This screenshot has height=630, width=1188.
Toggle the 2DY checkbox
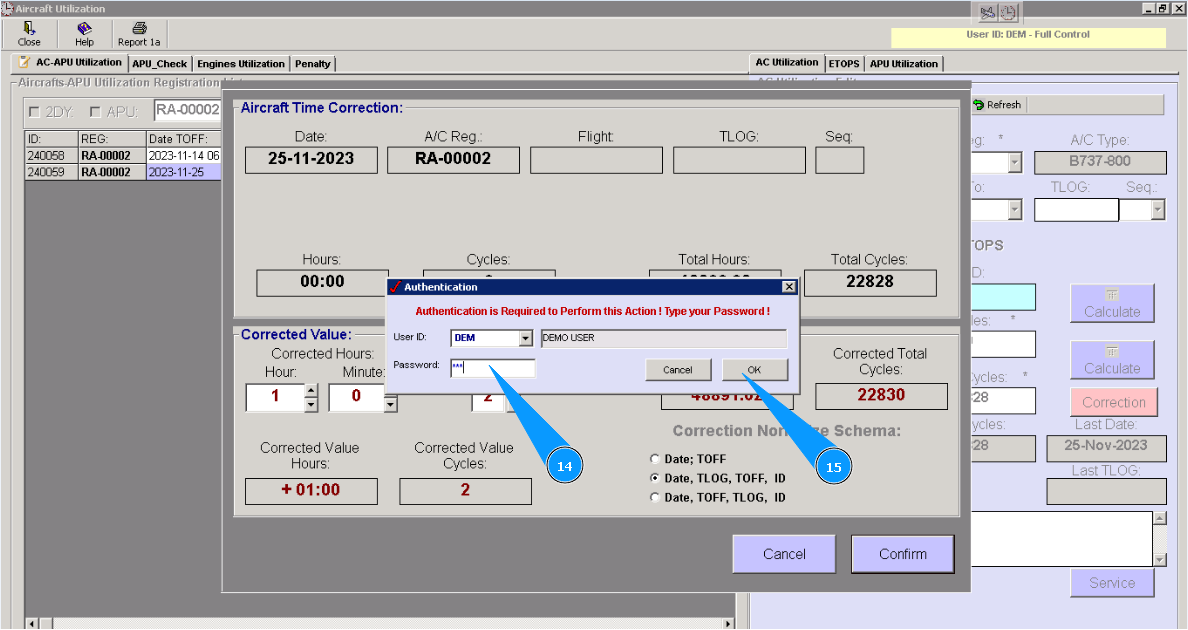tap(34, 112)
